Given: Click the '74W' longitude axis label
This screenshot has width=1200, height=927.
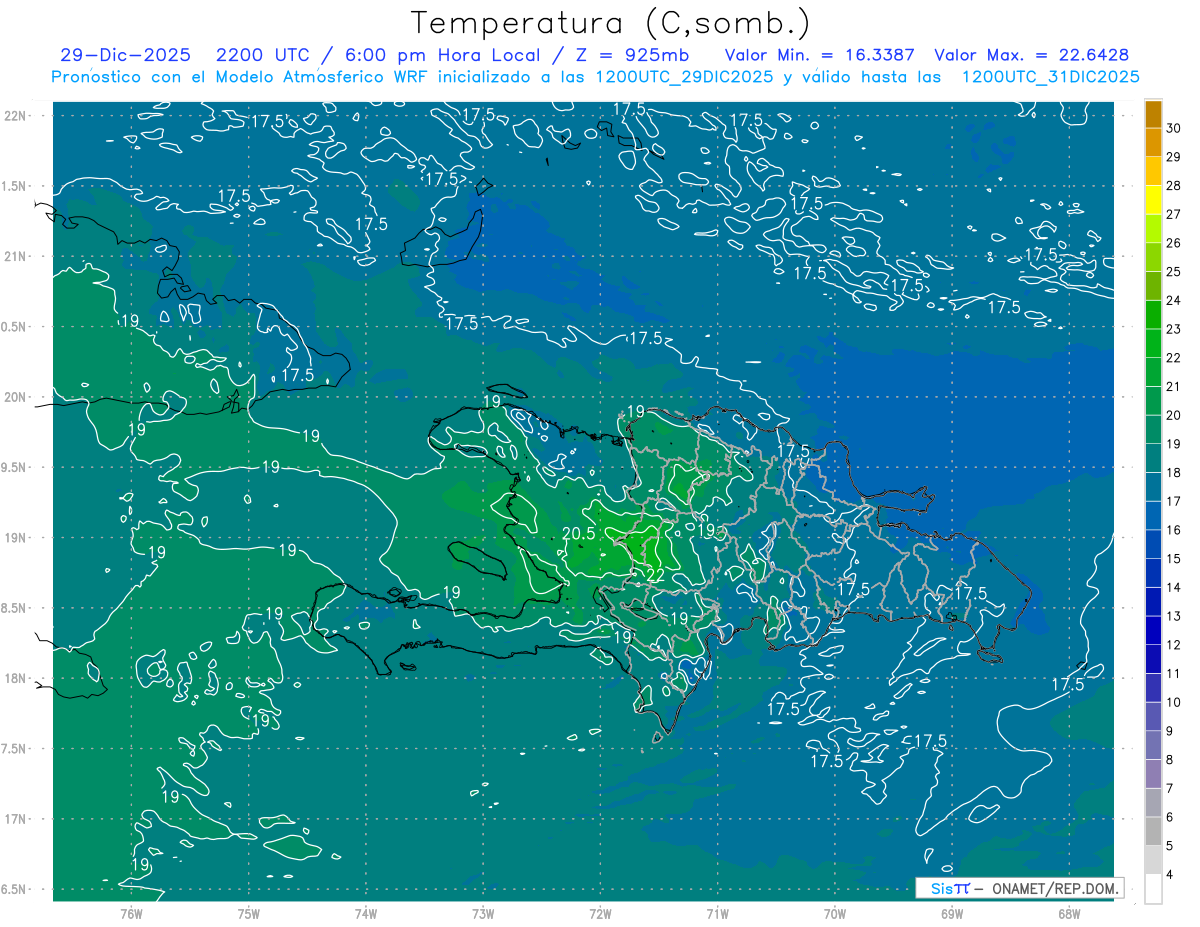Looking at the screenshot, I should click(366, 913).
